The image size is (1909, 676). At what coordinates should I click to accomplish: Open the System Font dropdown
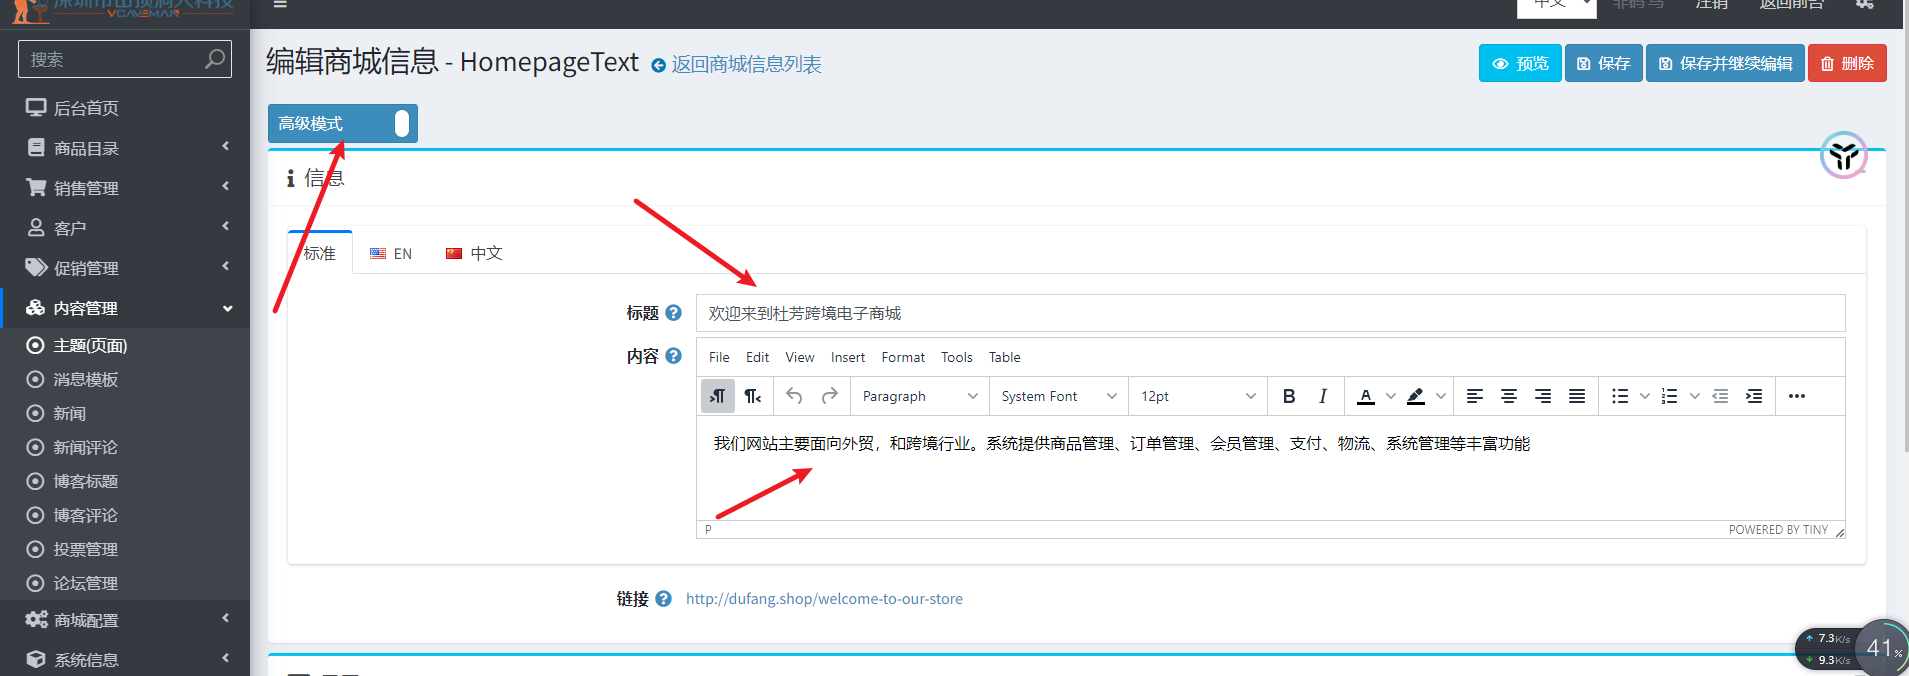click(x=1058, y=396)
